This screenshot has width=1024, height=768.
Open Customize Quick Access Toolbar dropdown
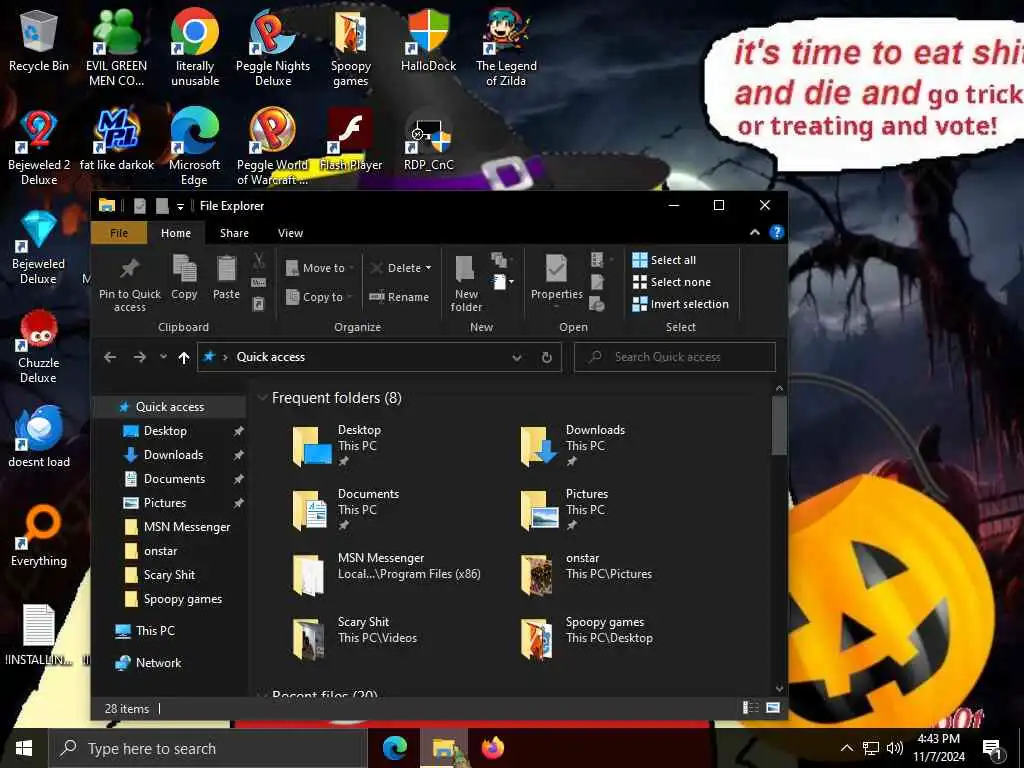(x=180, y=206)
